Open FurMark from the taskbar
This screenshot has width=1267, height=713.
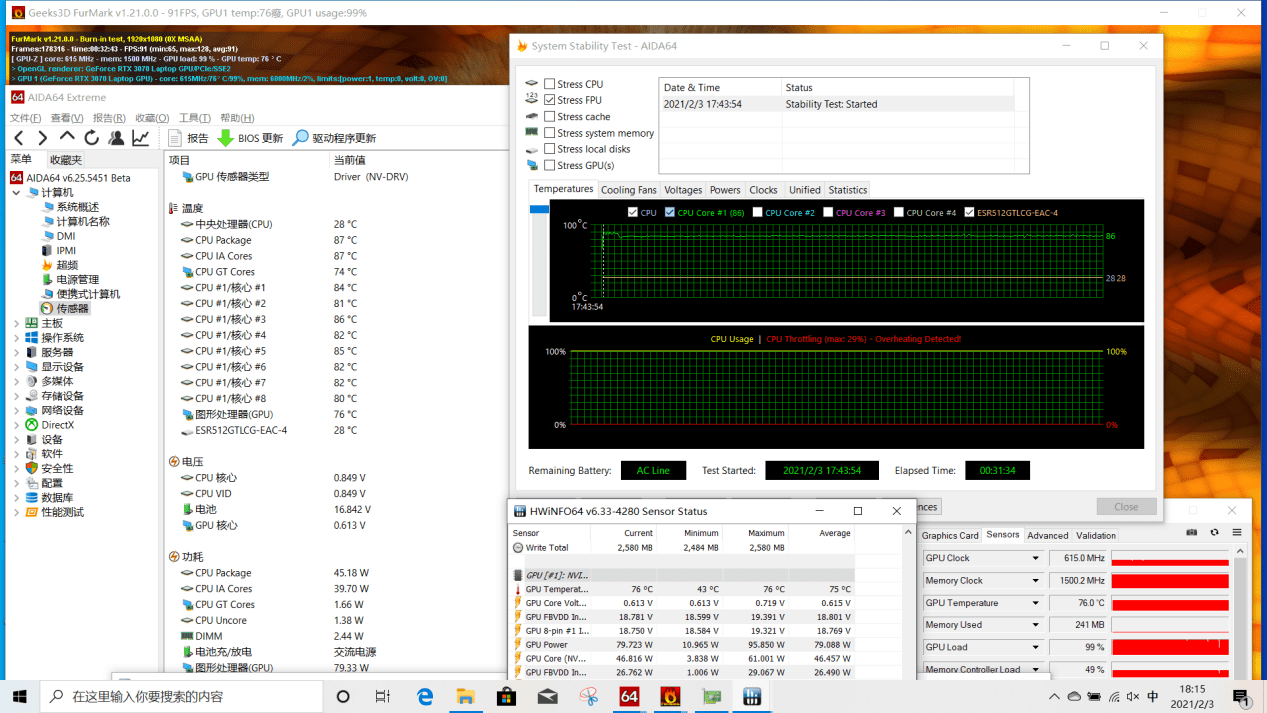670,696
